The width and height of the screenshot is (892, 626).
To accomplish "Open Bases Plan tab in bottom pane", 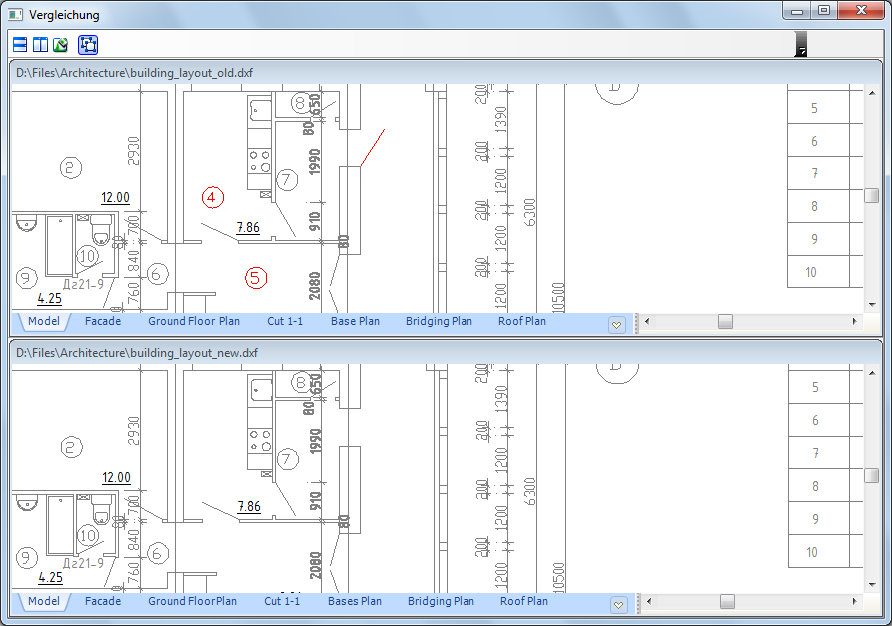I will pyautogui.click(x=355, y=602).
